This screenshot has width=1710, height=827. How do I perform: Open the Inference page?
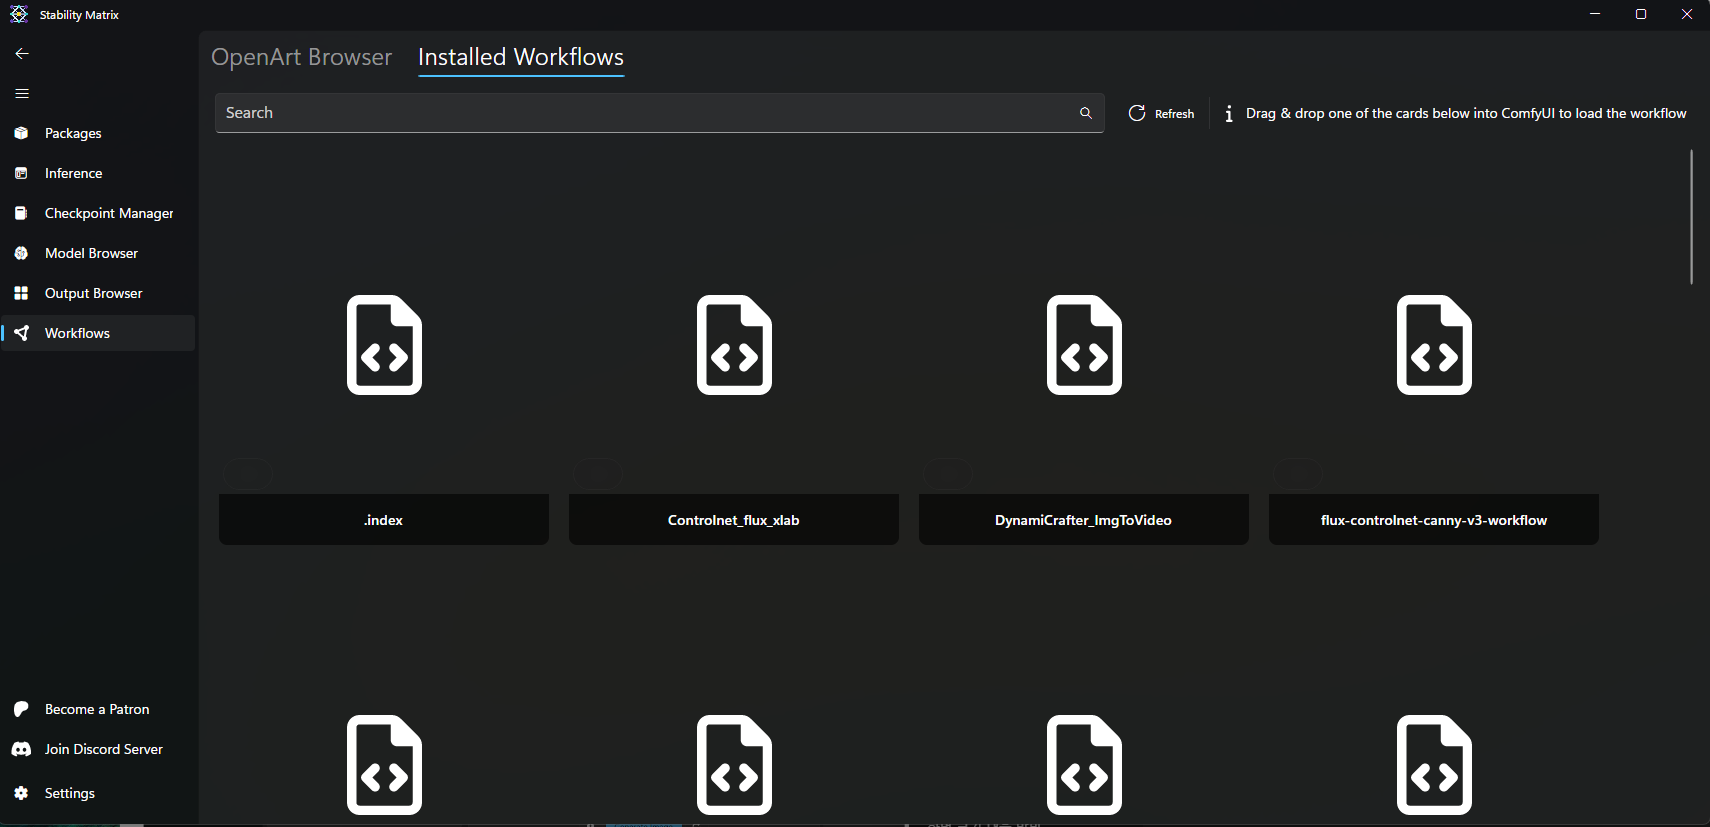tap(98, 173)
